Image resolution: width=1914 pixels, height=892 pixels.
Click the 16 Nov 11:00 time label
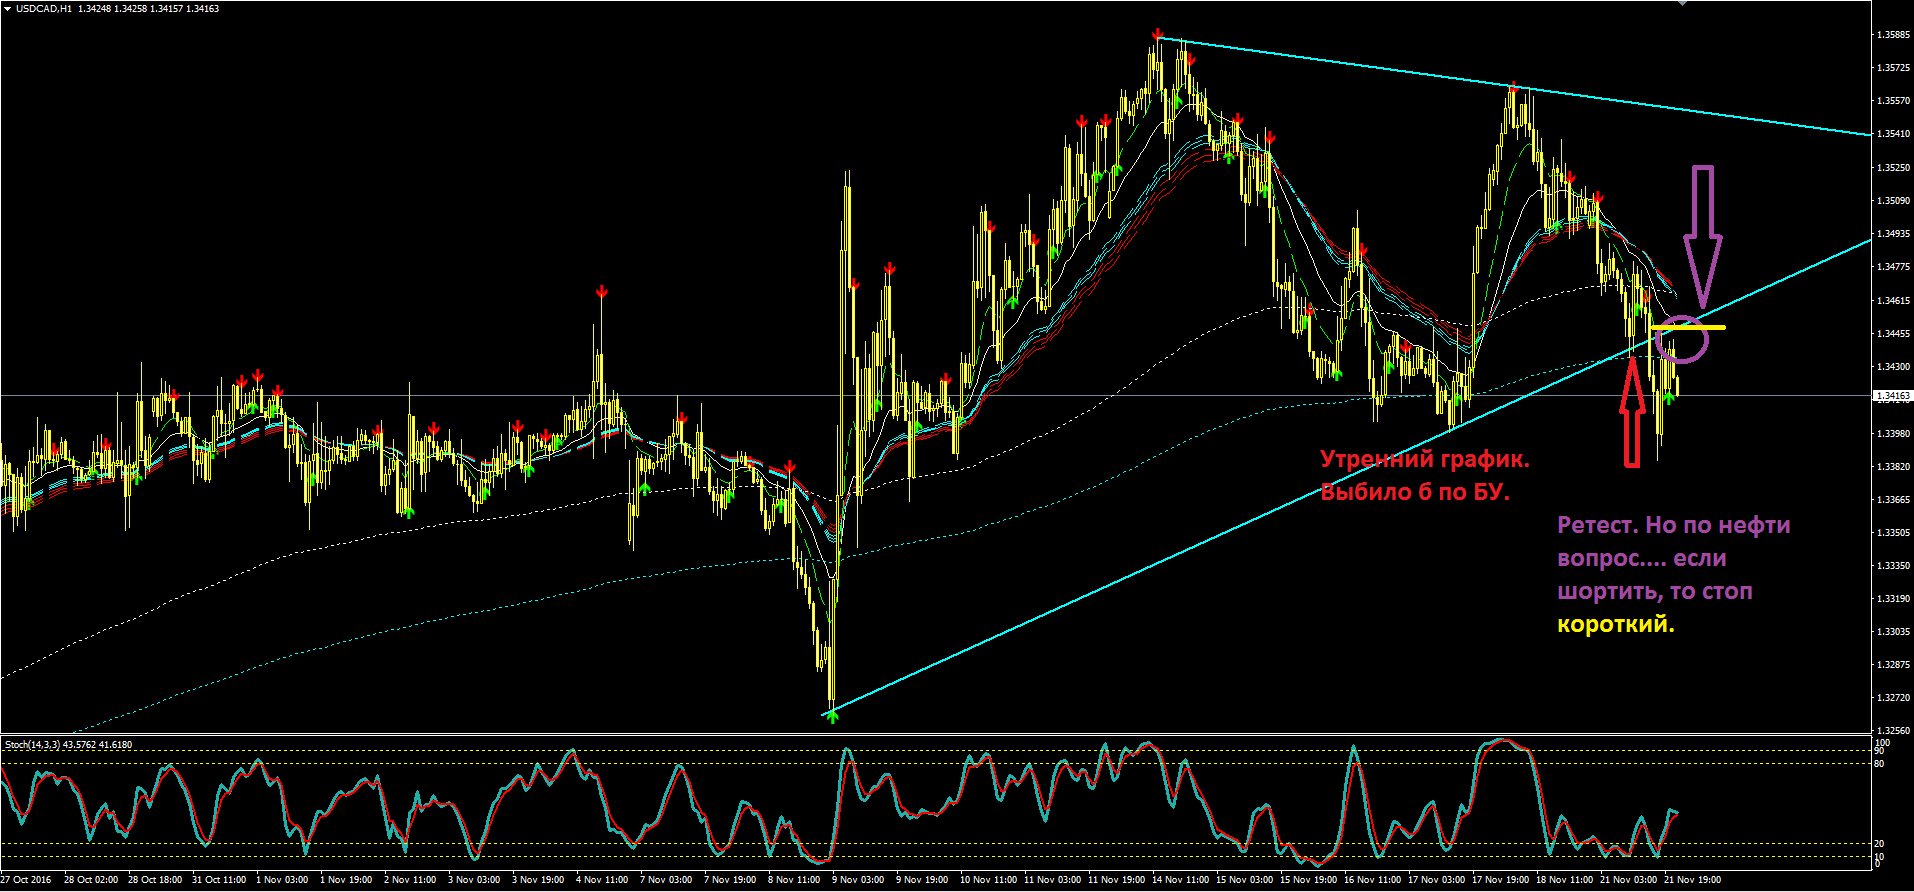point(1371,880)
